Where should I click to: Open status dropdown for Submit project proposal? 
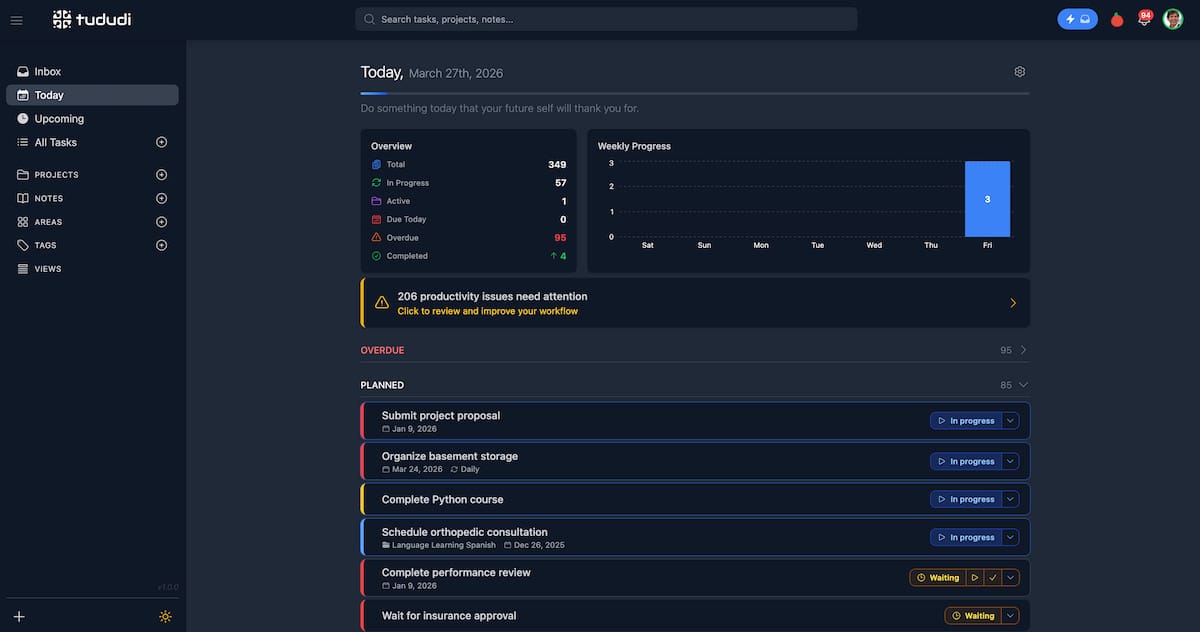click(1010, 421)
